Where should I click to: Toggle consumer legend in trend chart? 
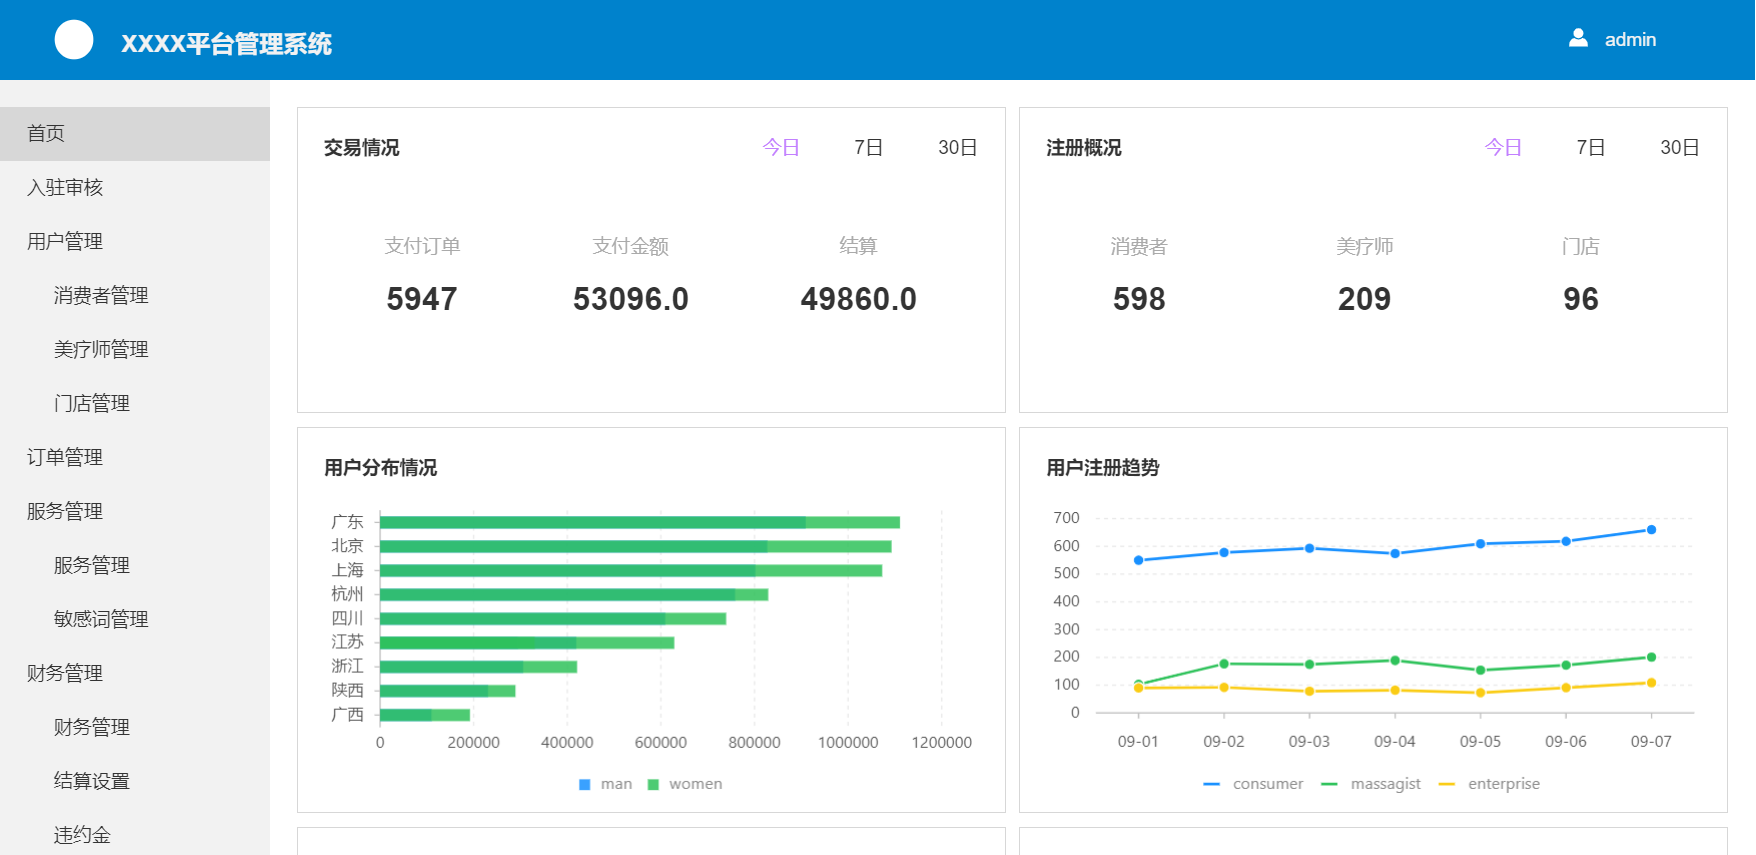click(1253, 784)
